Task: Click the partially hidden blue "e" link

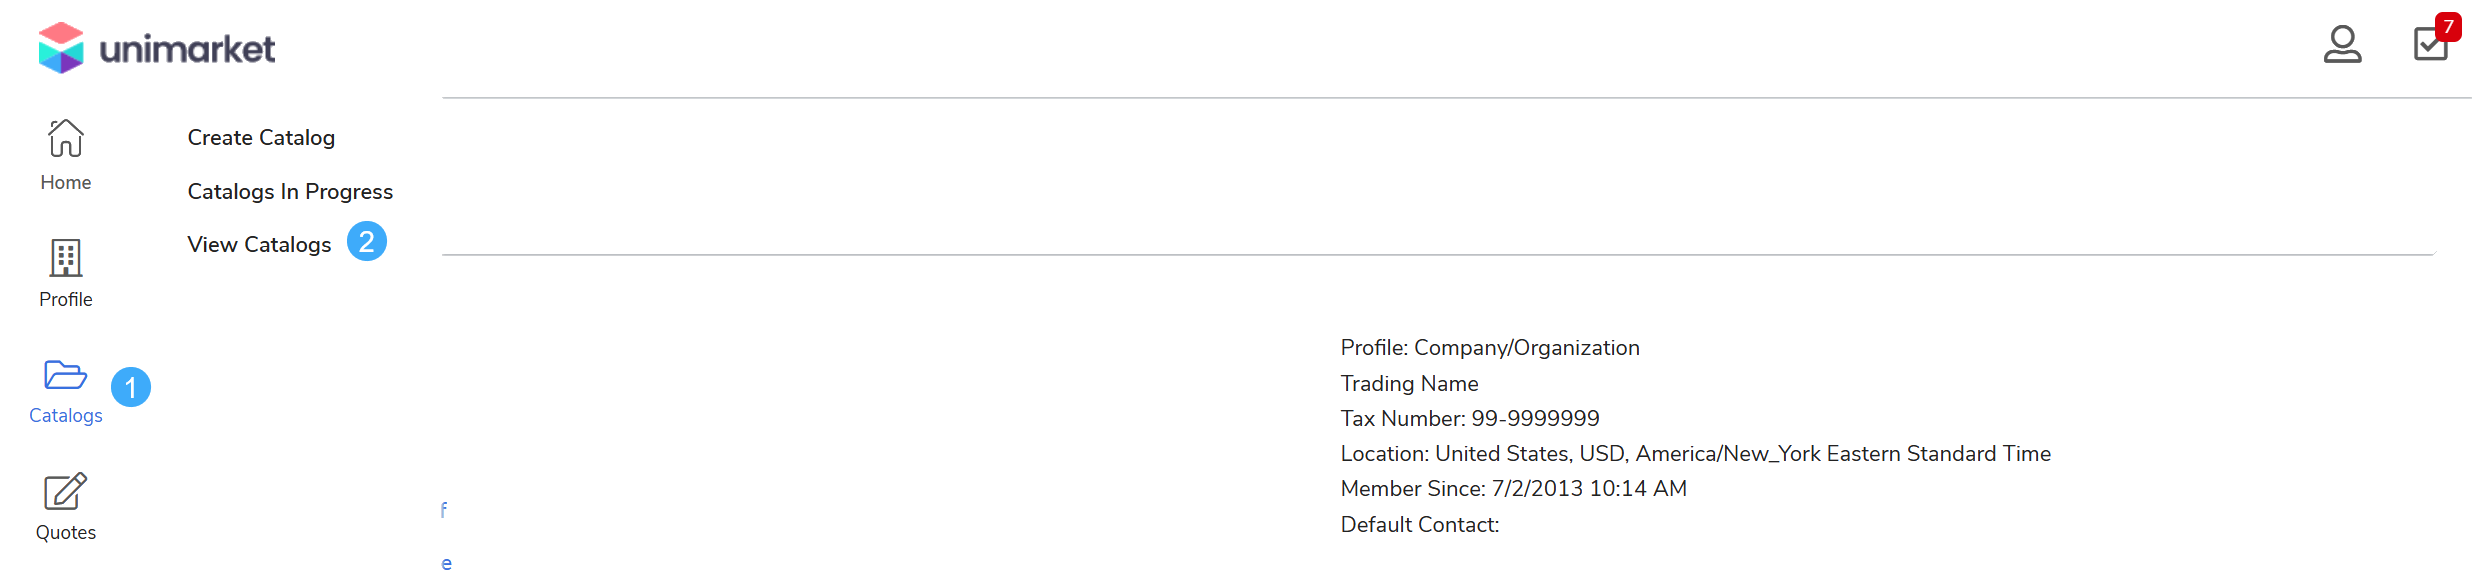Action: pyautogui.click(x=446, y=564)
